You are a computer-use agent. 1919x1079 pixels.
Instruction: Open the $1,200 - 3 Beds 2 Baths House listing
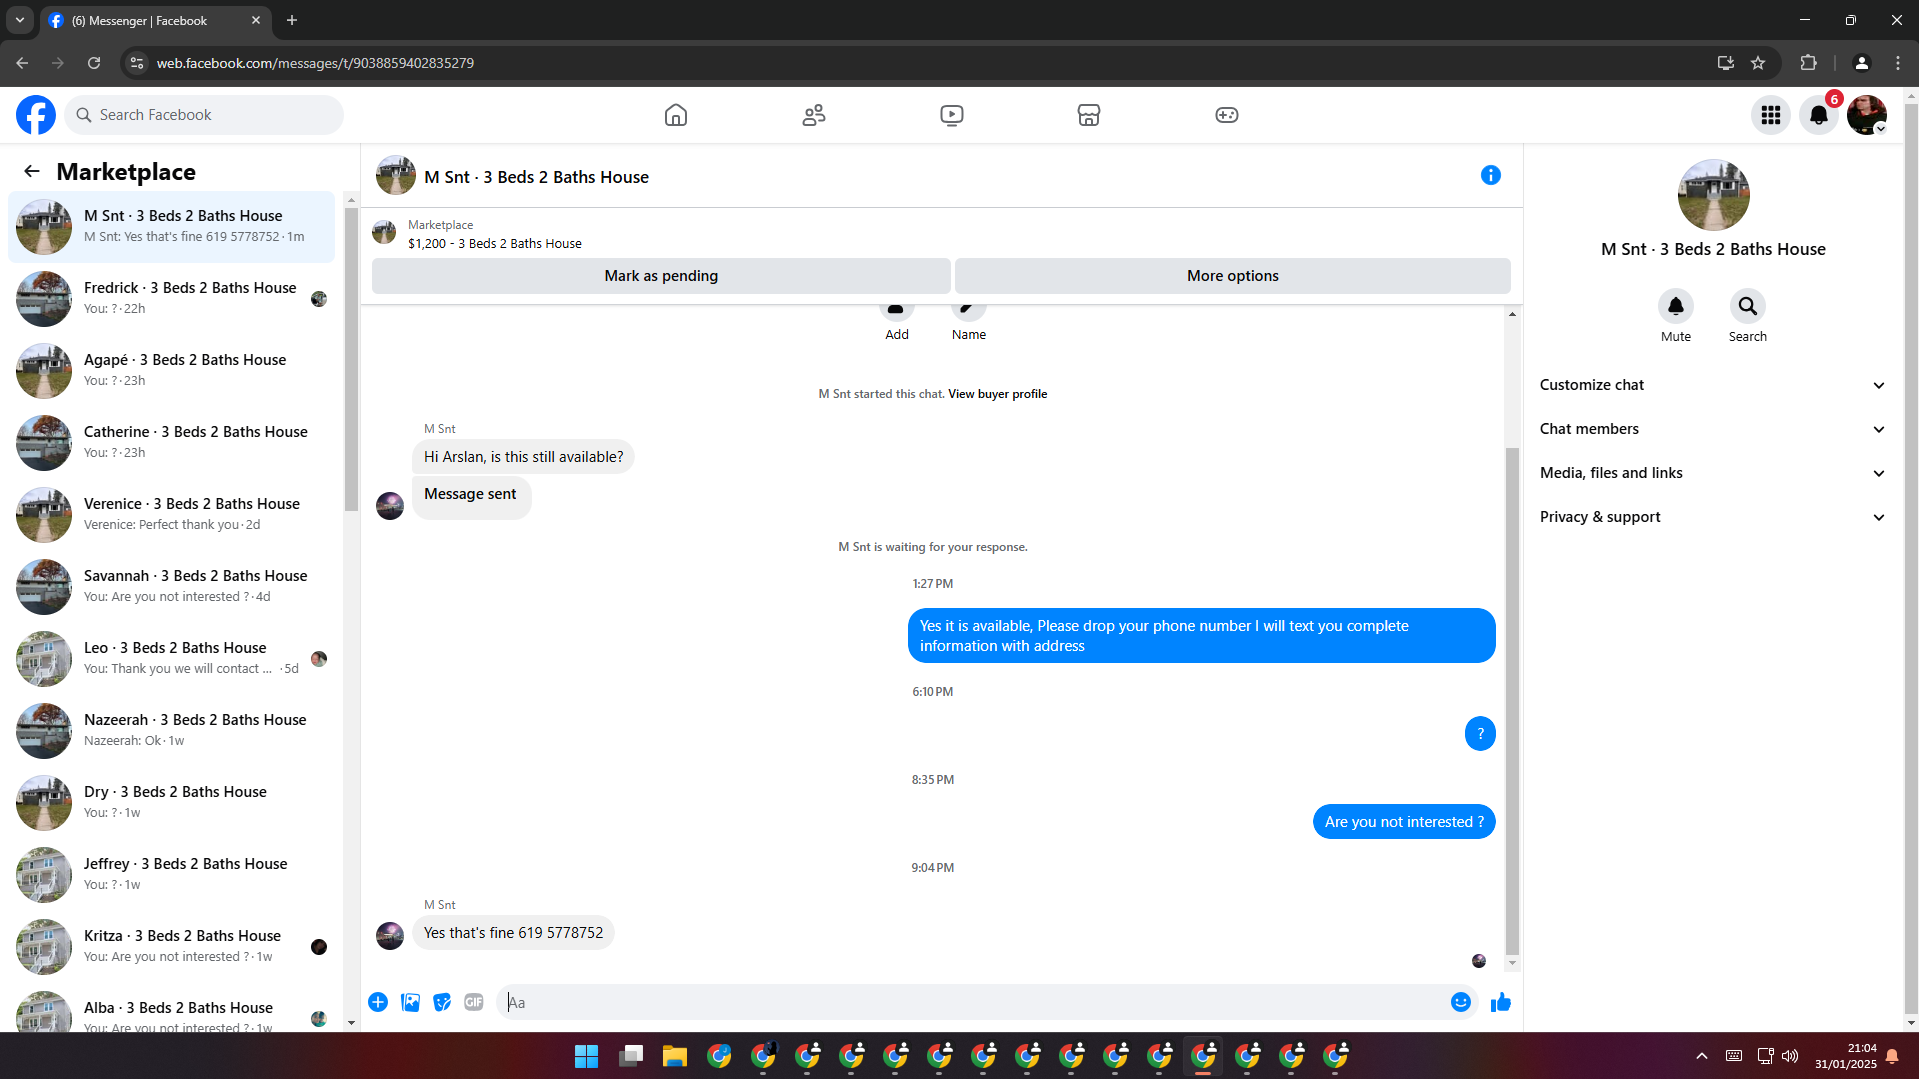[494, 244]
